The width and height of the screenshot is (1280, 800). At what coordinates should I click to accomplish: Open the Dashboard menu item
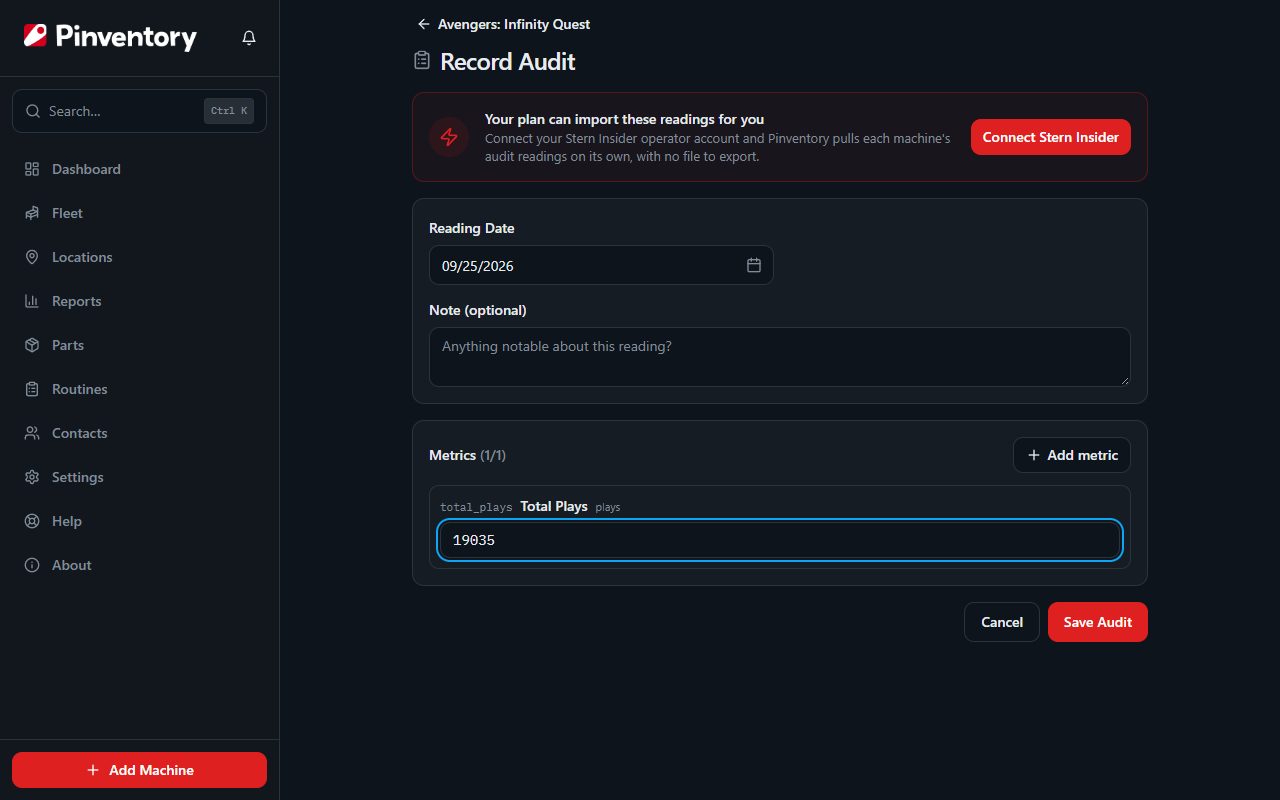coord(139,169)
